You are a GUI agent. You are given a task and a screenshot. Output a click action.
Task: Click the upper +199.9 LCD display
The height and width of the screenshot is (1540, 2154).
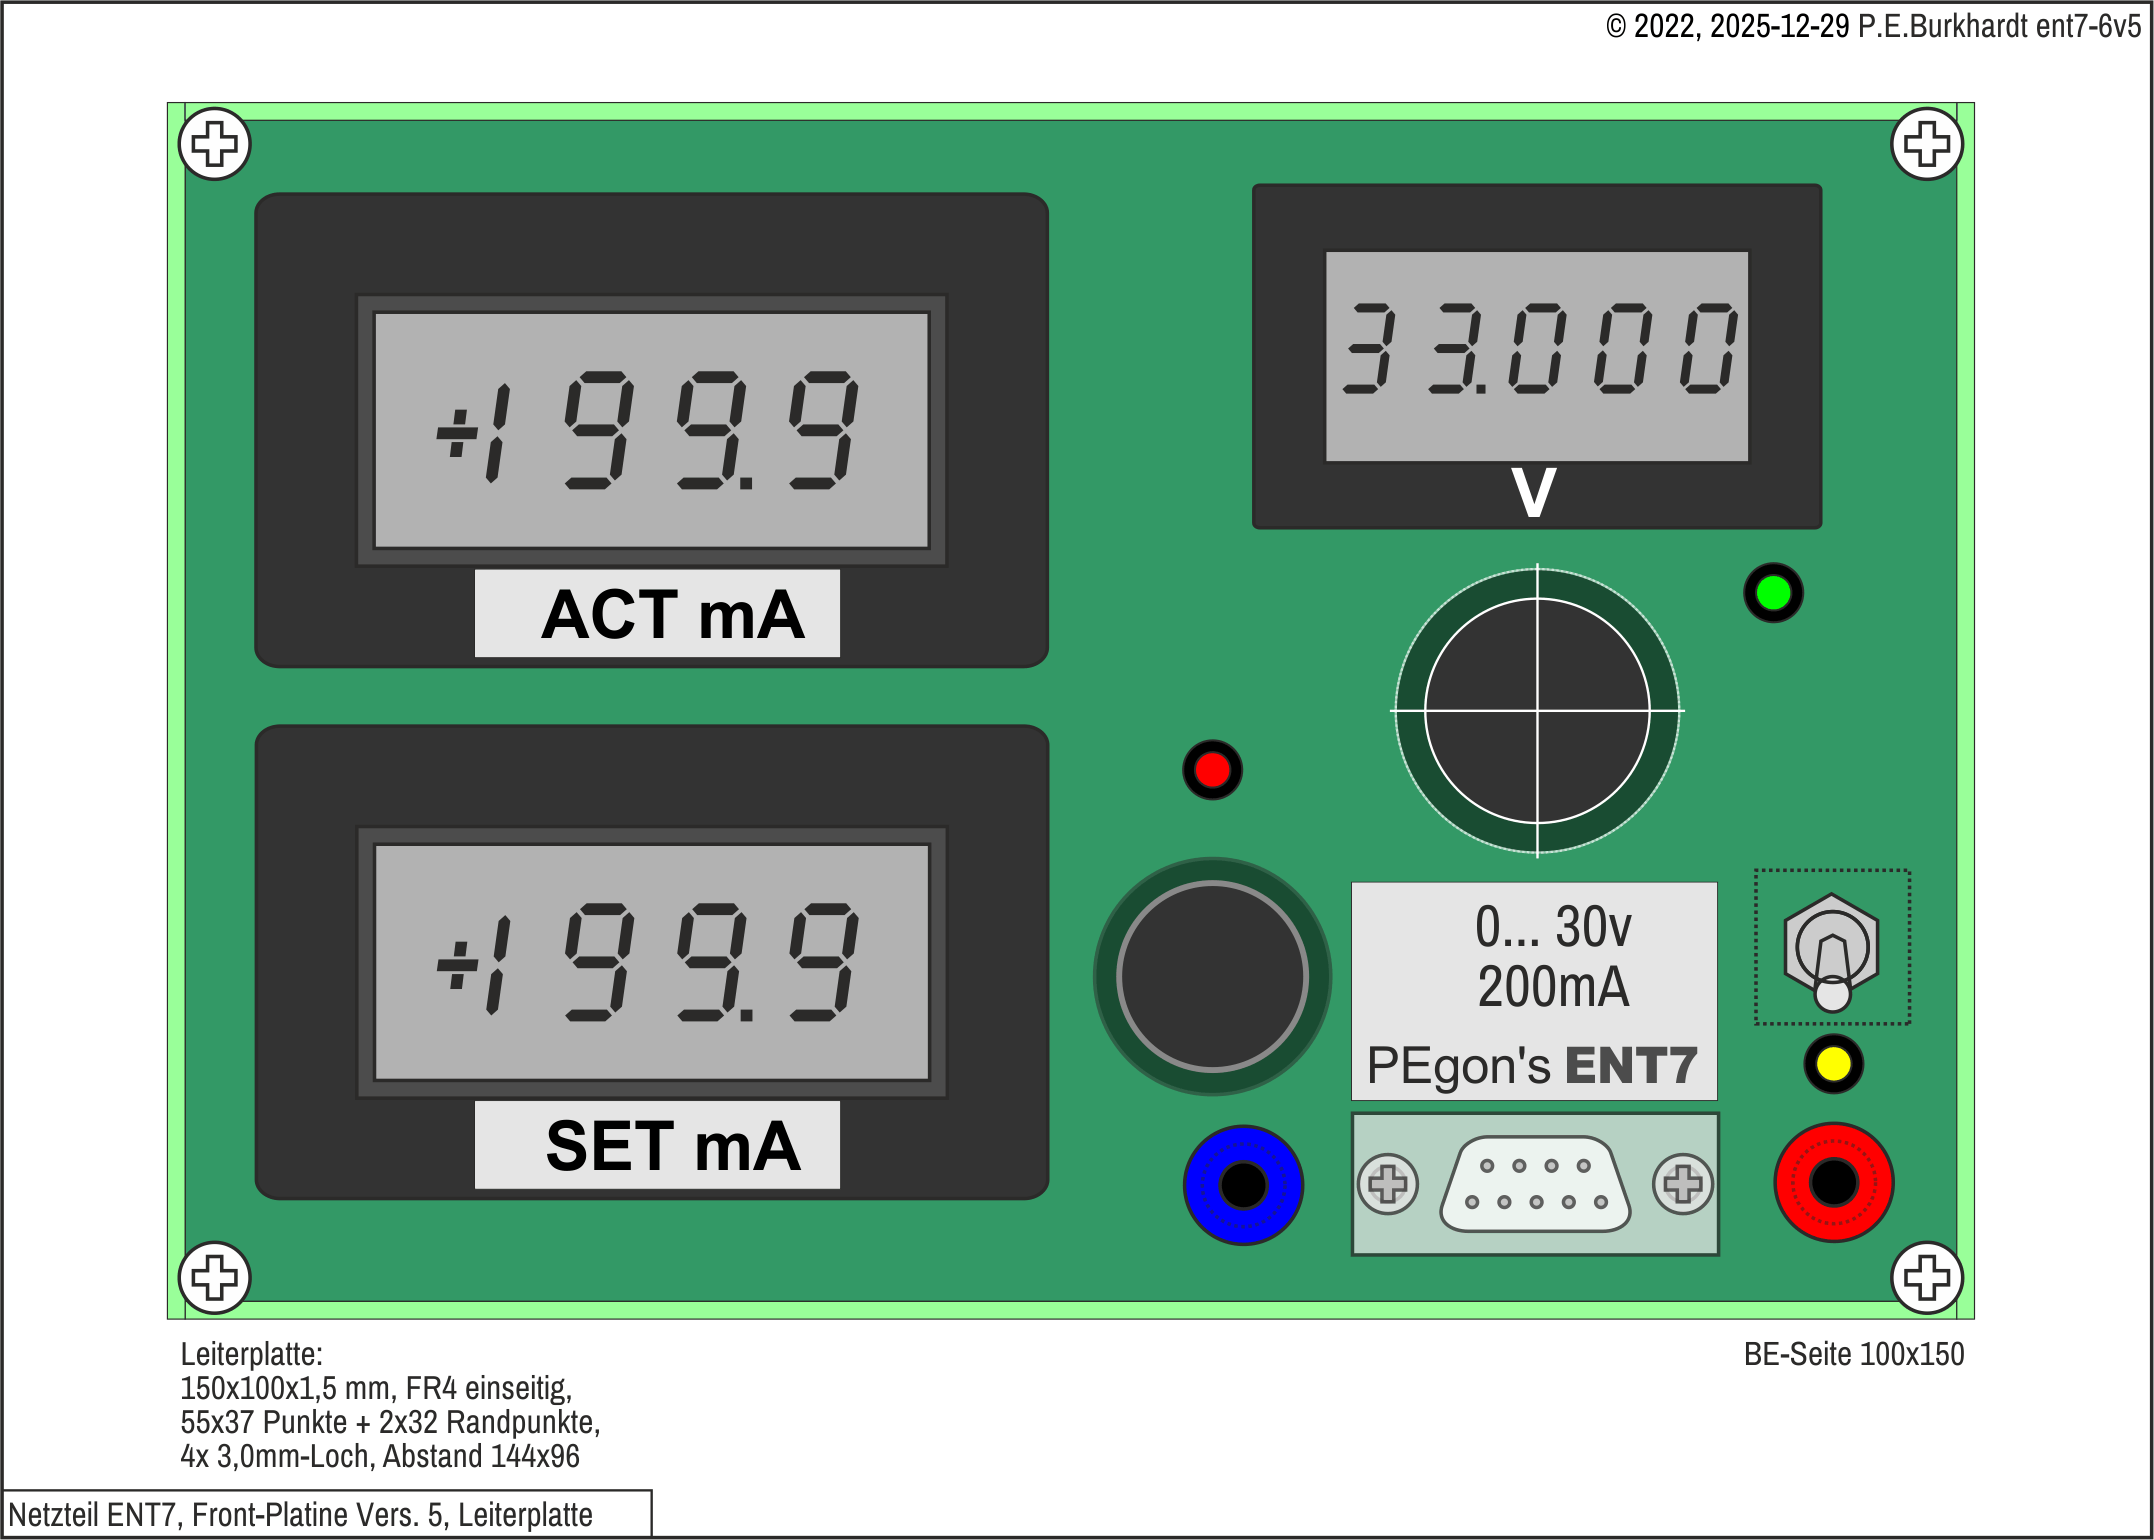point(652,430)
